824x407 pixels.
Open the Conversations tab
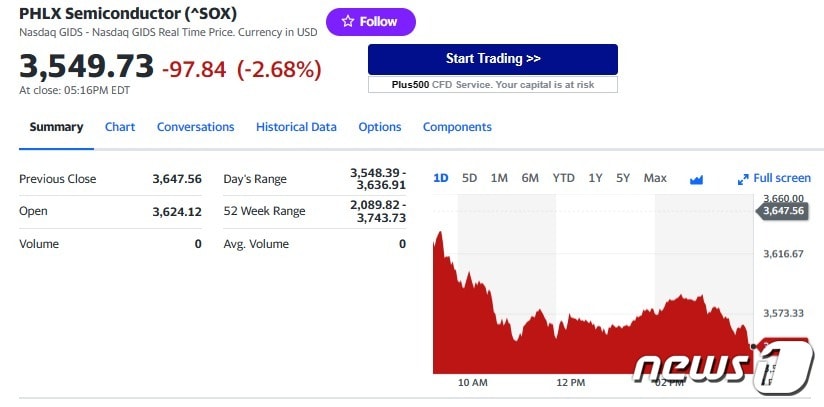[x=195, y=127]
